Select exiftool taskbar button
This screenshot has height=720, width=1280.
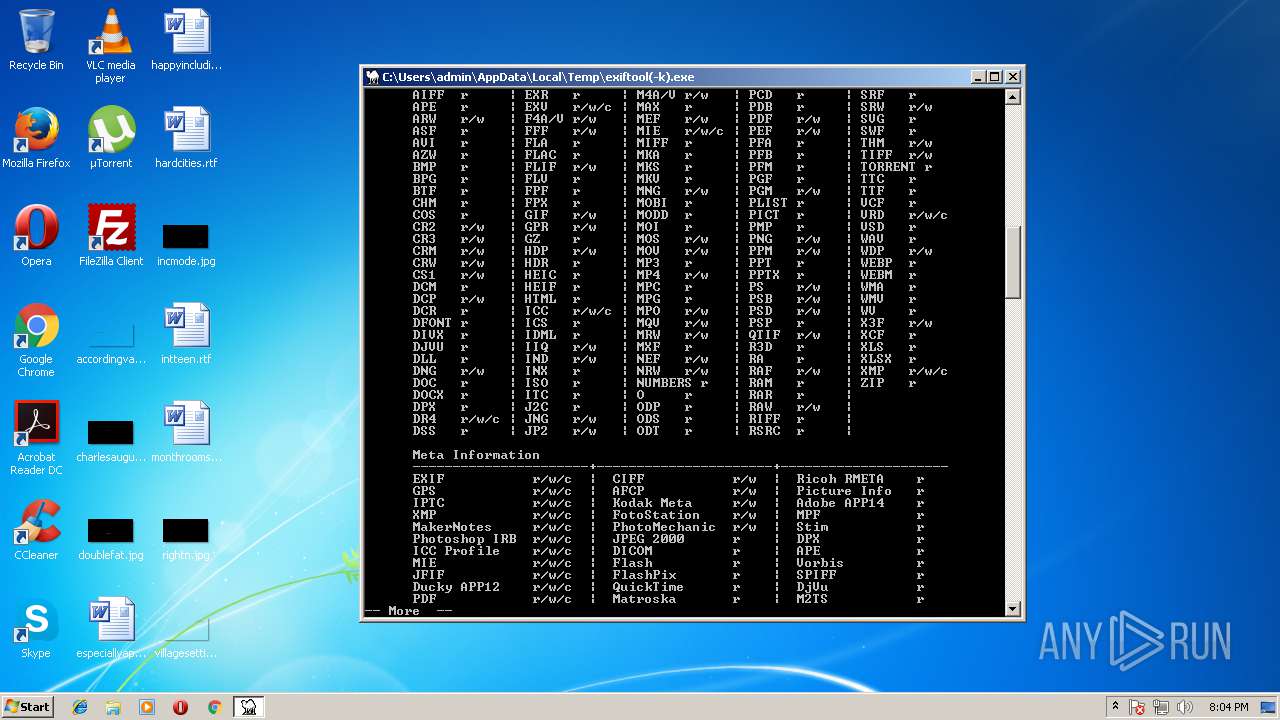pyautogui.click(x=248, y=707)
